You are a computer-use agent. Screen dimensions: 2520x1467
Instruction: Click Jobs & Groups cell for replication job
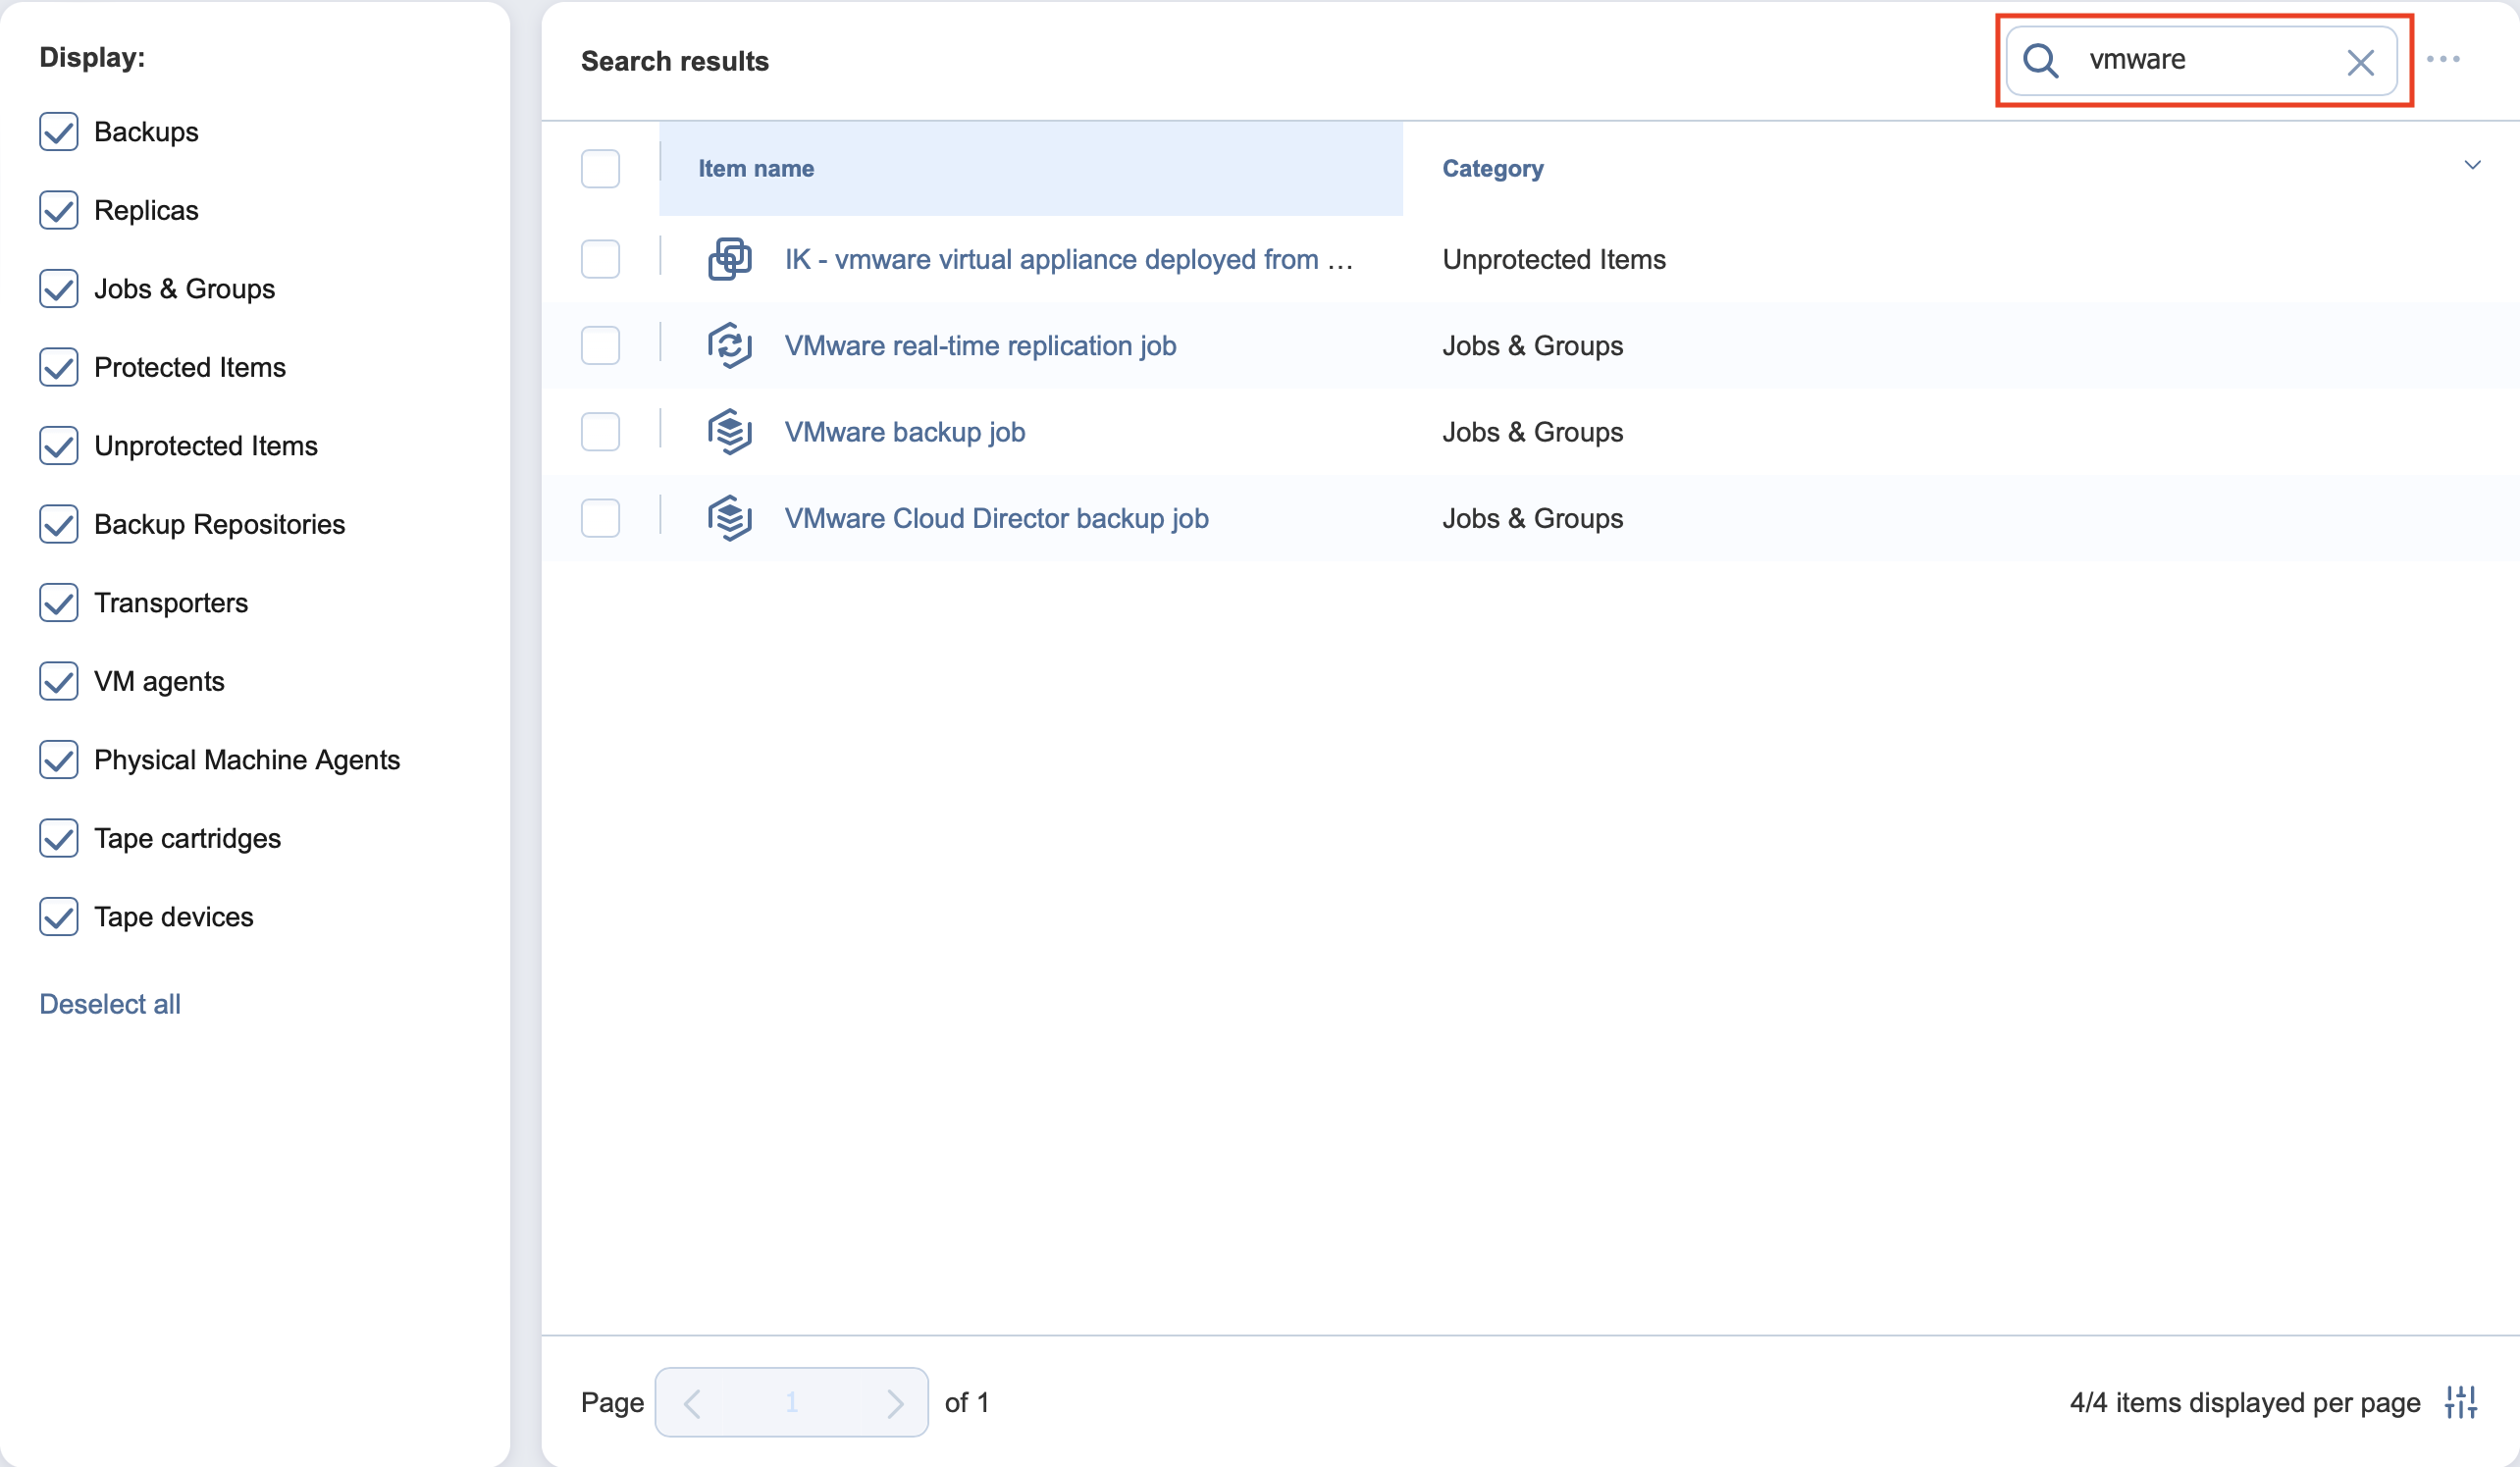1532,345
